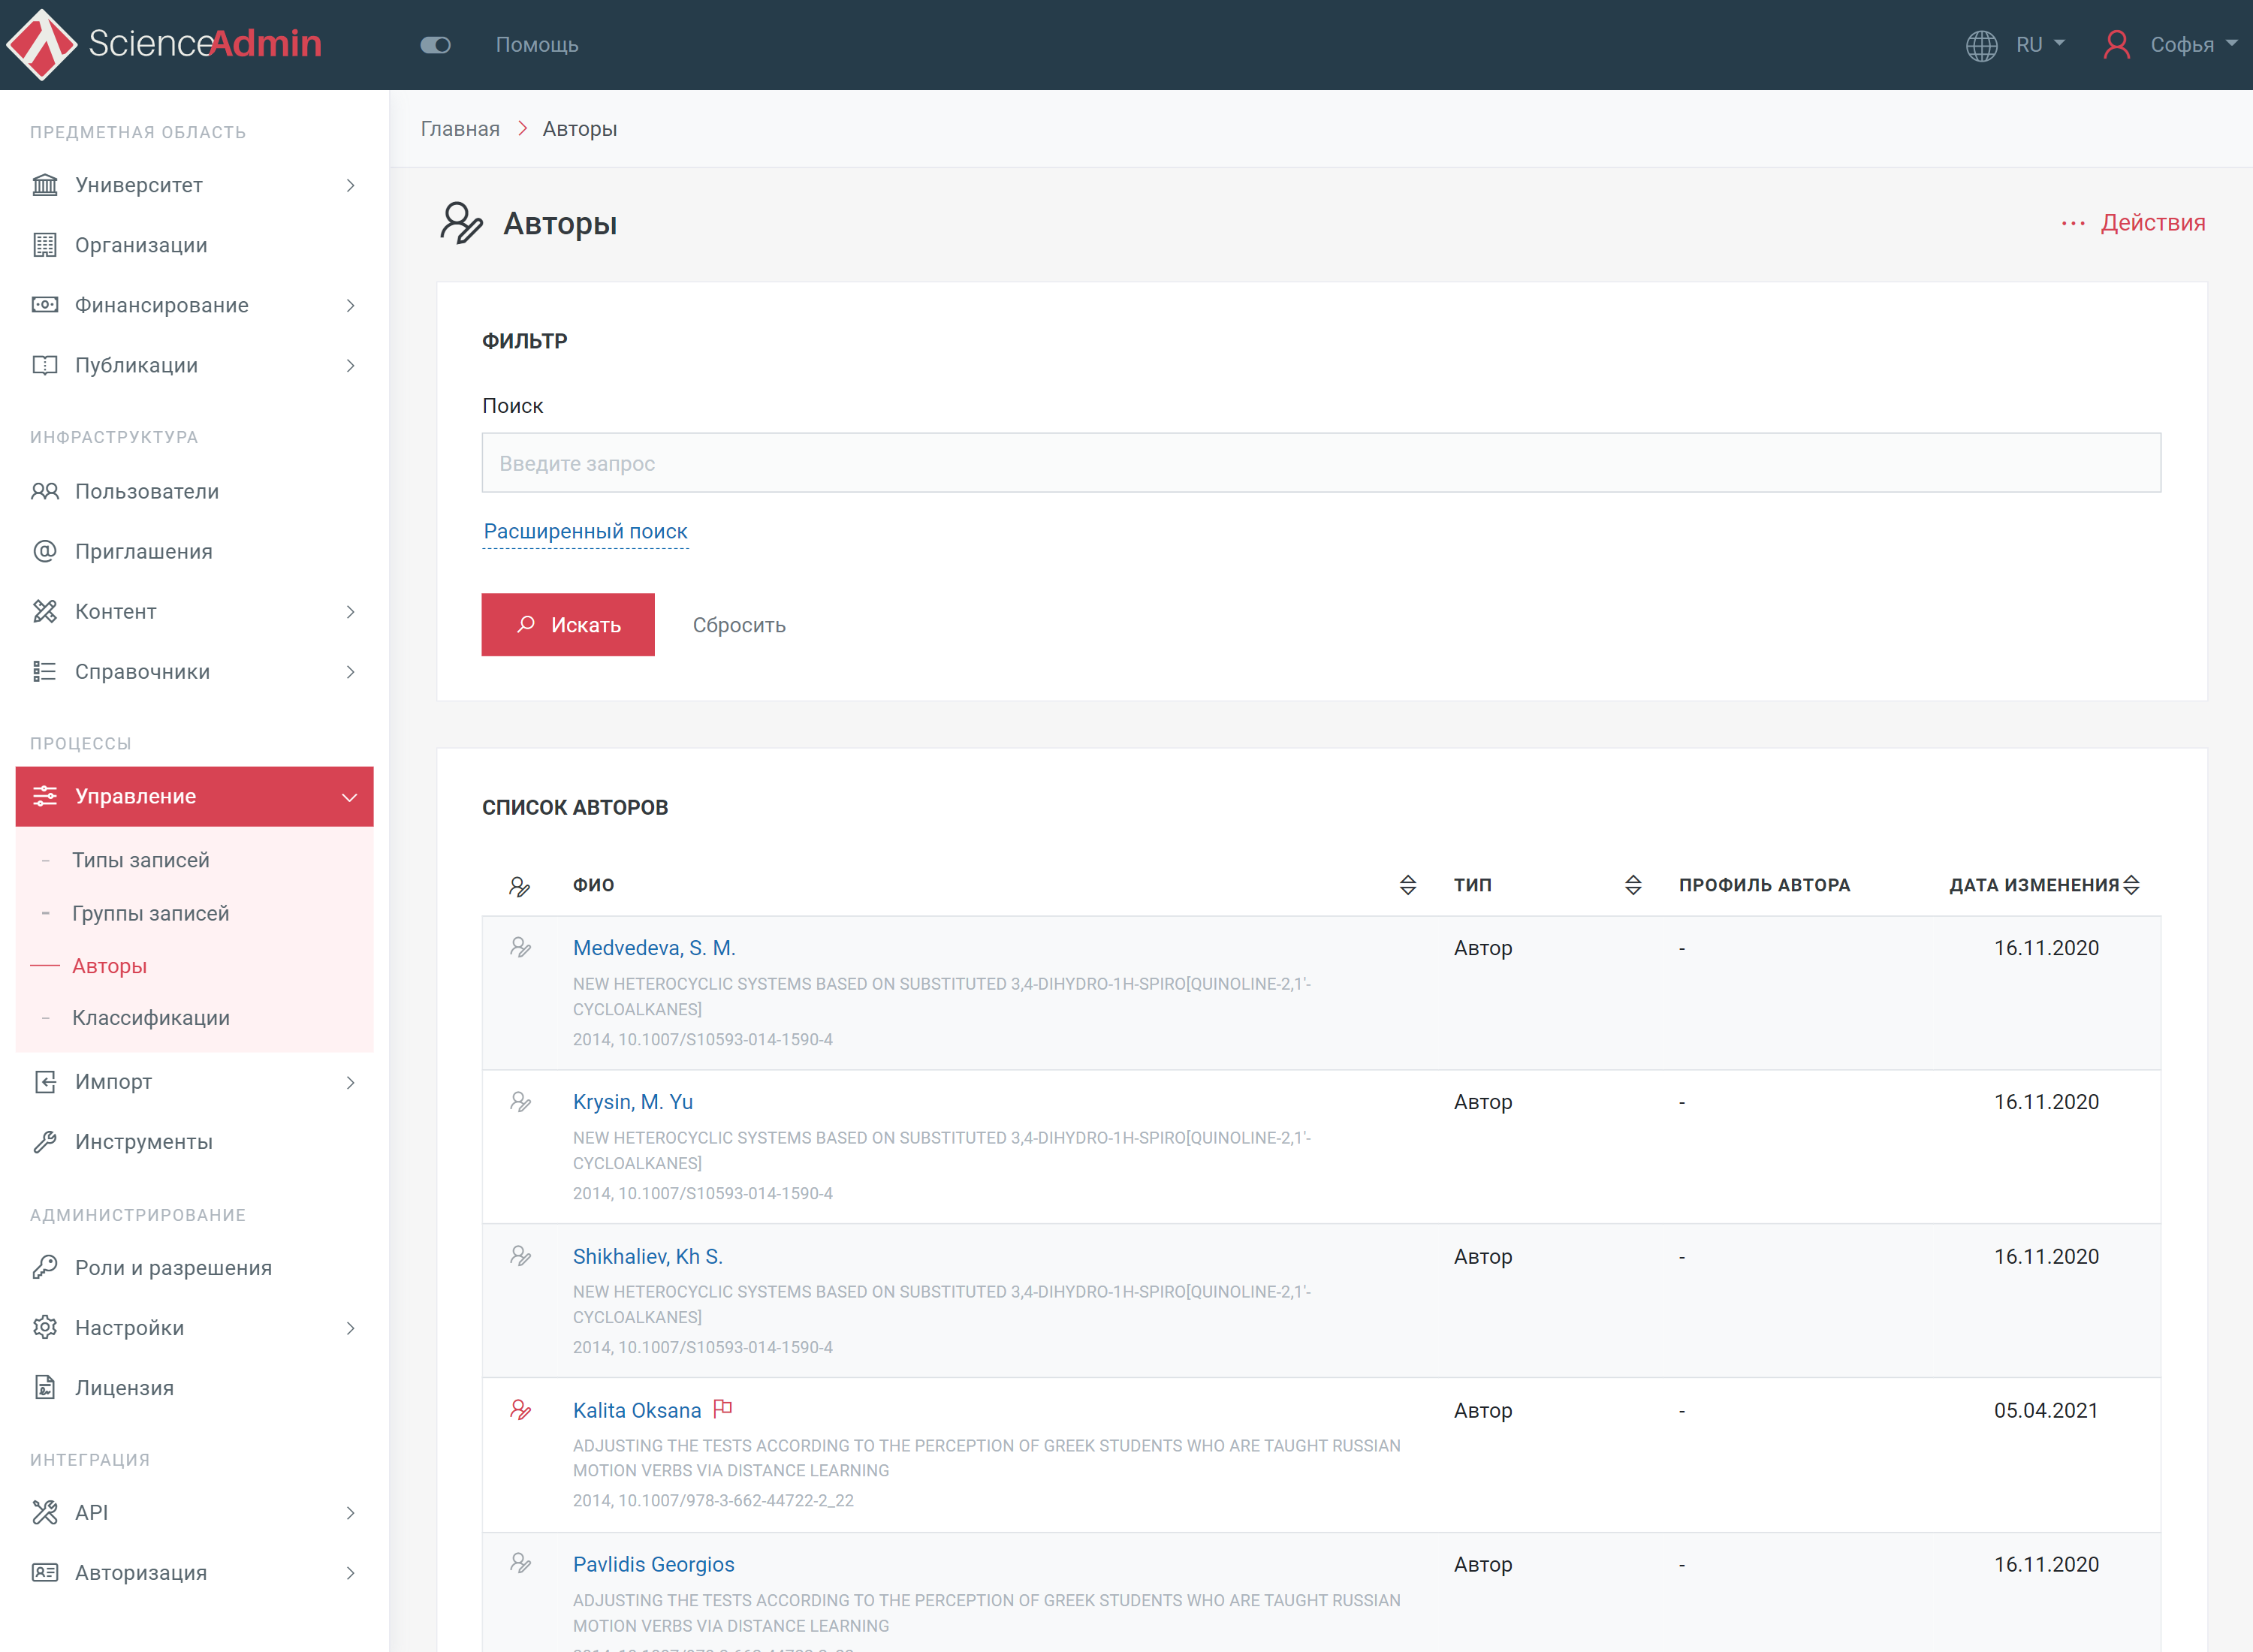Click the globe language icon
This screenshot has height=1652, width=2253.
[x=1981, y=45]
